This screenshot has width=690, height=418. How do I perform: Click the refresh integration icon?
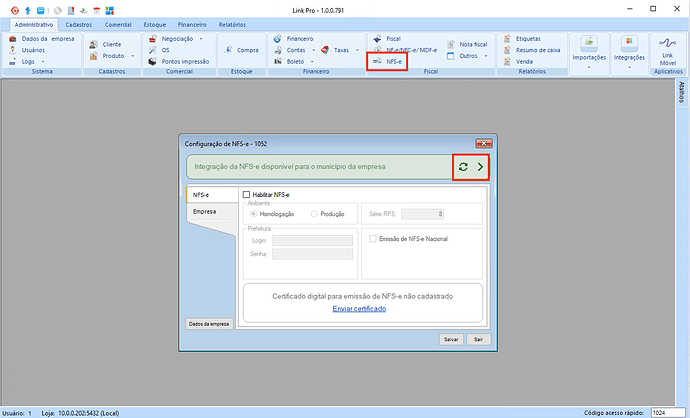pyautogui.click(x=463, y=167)
